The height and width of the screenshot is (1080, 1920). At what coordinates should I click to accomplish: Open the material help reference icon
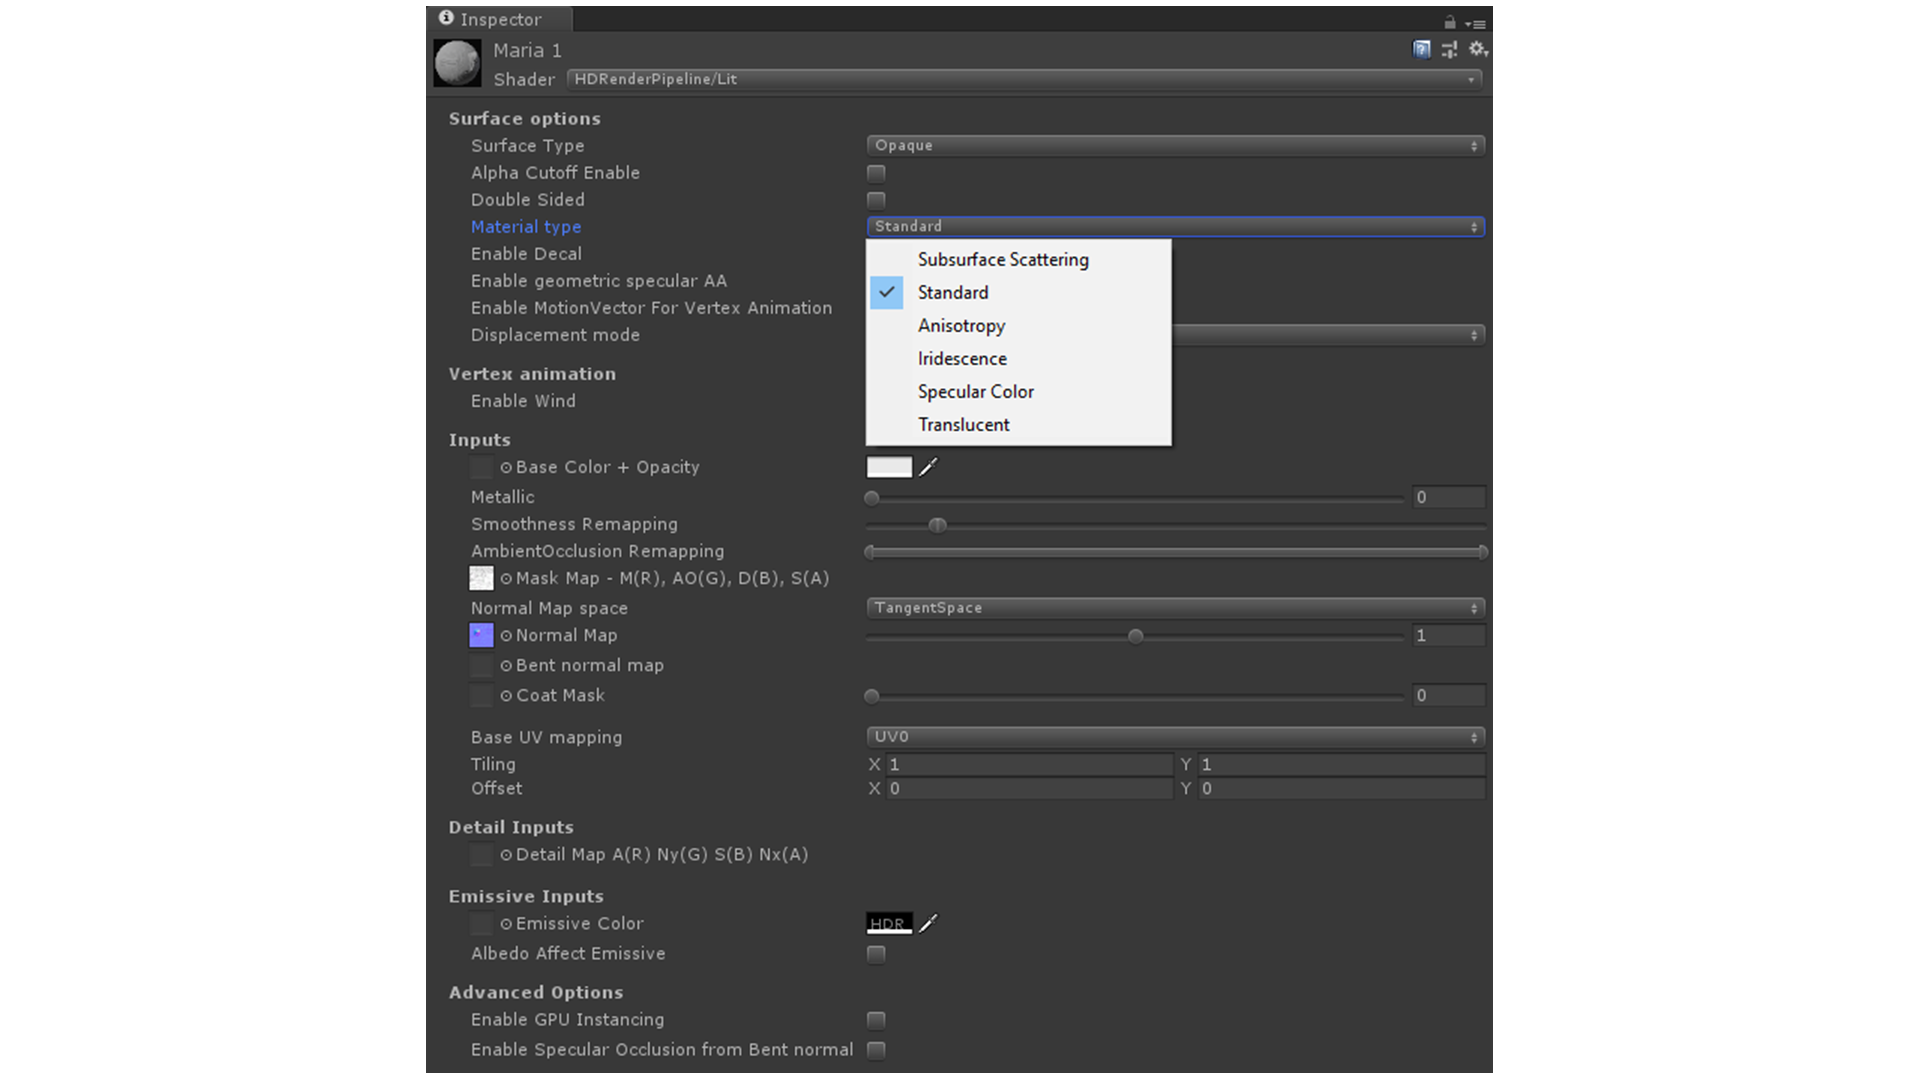coord(1421,49)
